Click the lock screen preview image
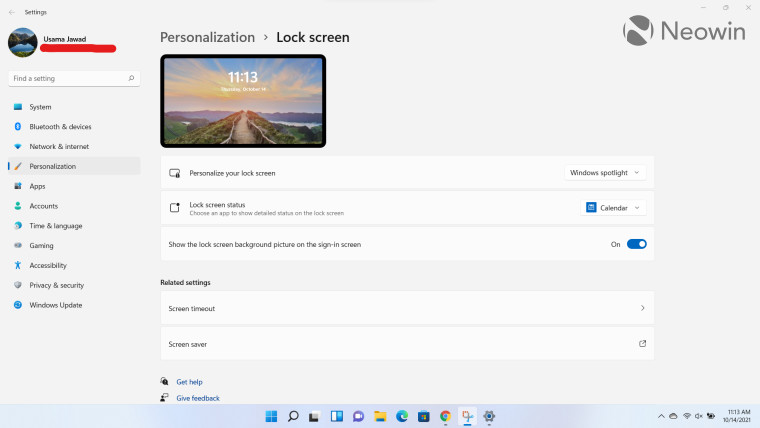Viewport: 760px width, 428px height. (x=243, y=101)
